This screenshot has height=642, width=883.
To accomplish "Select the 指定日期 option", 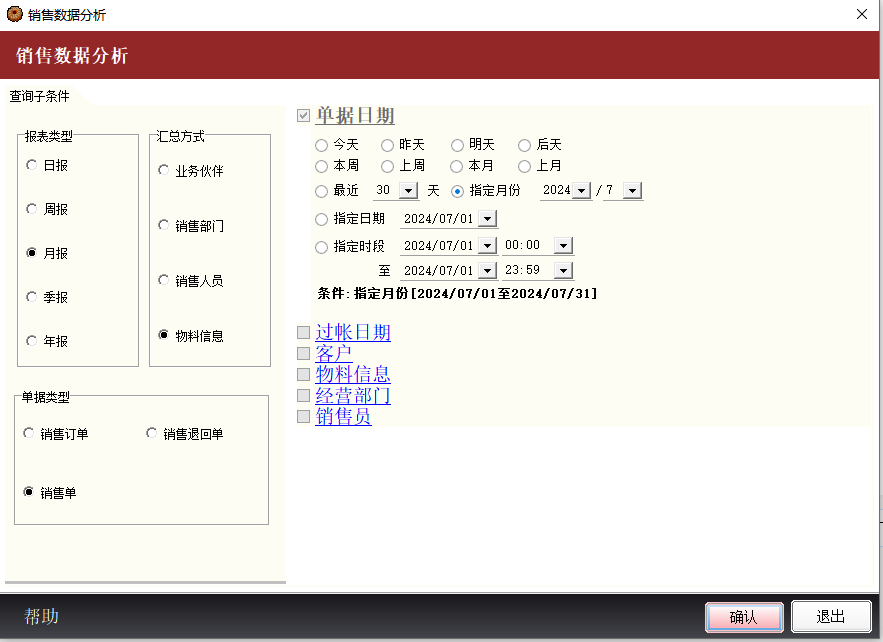I will pos(322,219).
